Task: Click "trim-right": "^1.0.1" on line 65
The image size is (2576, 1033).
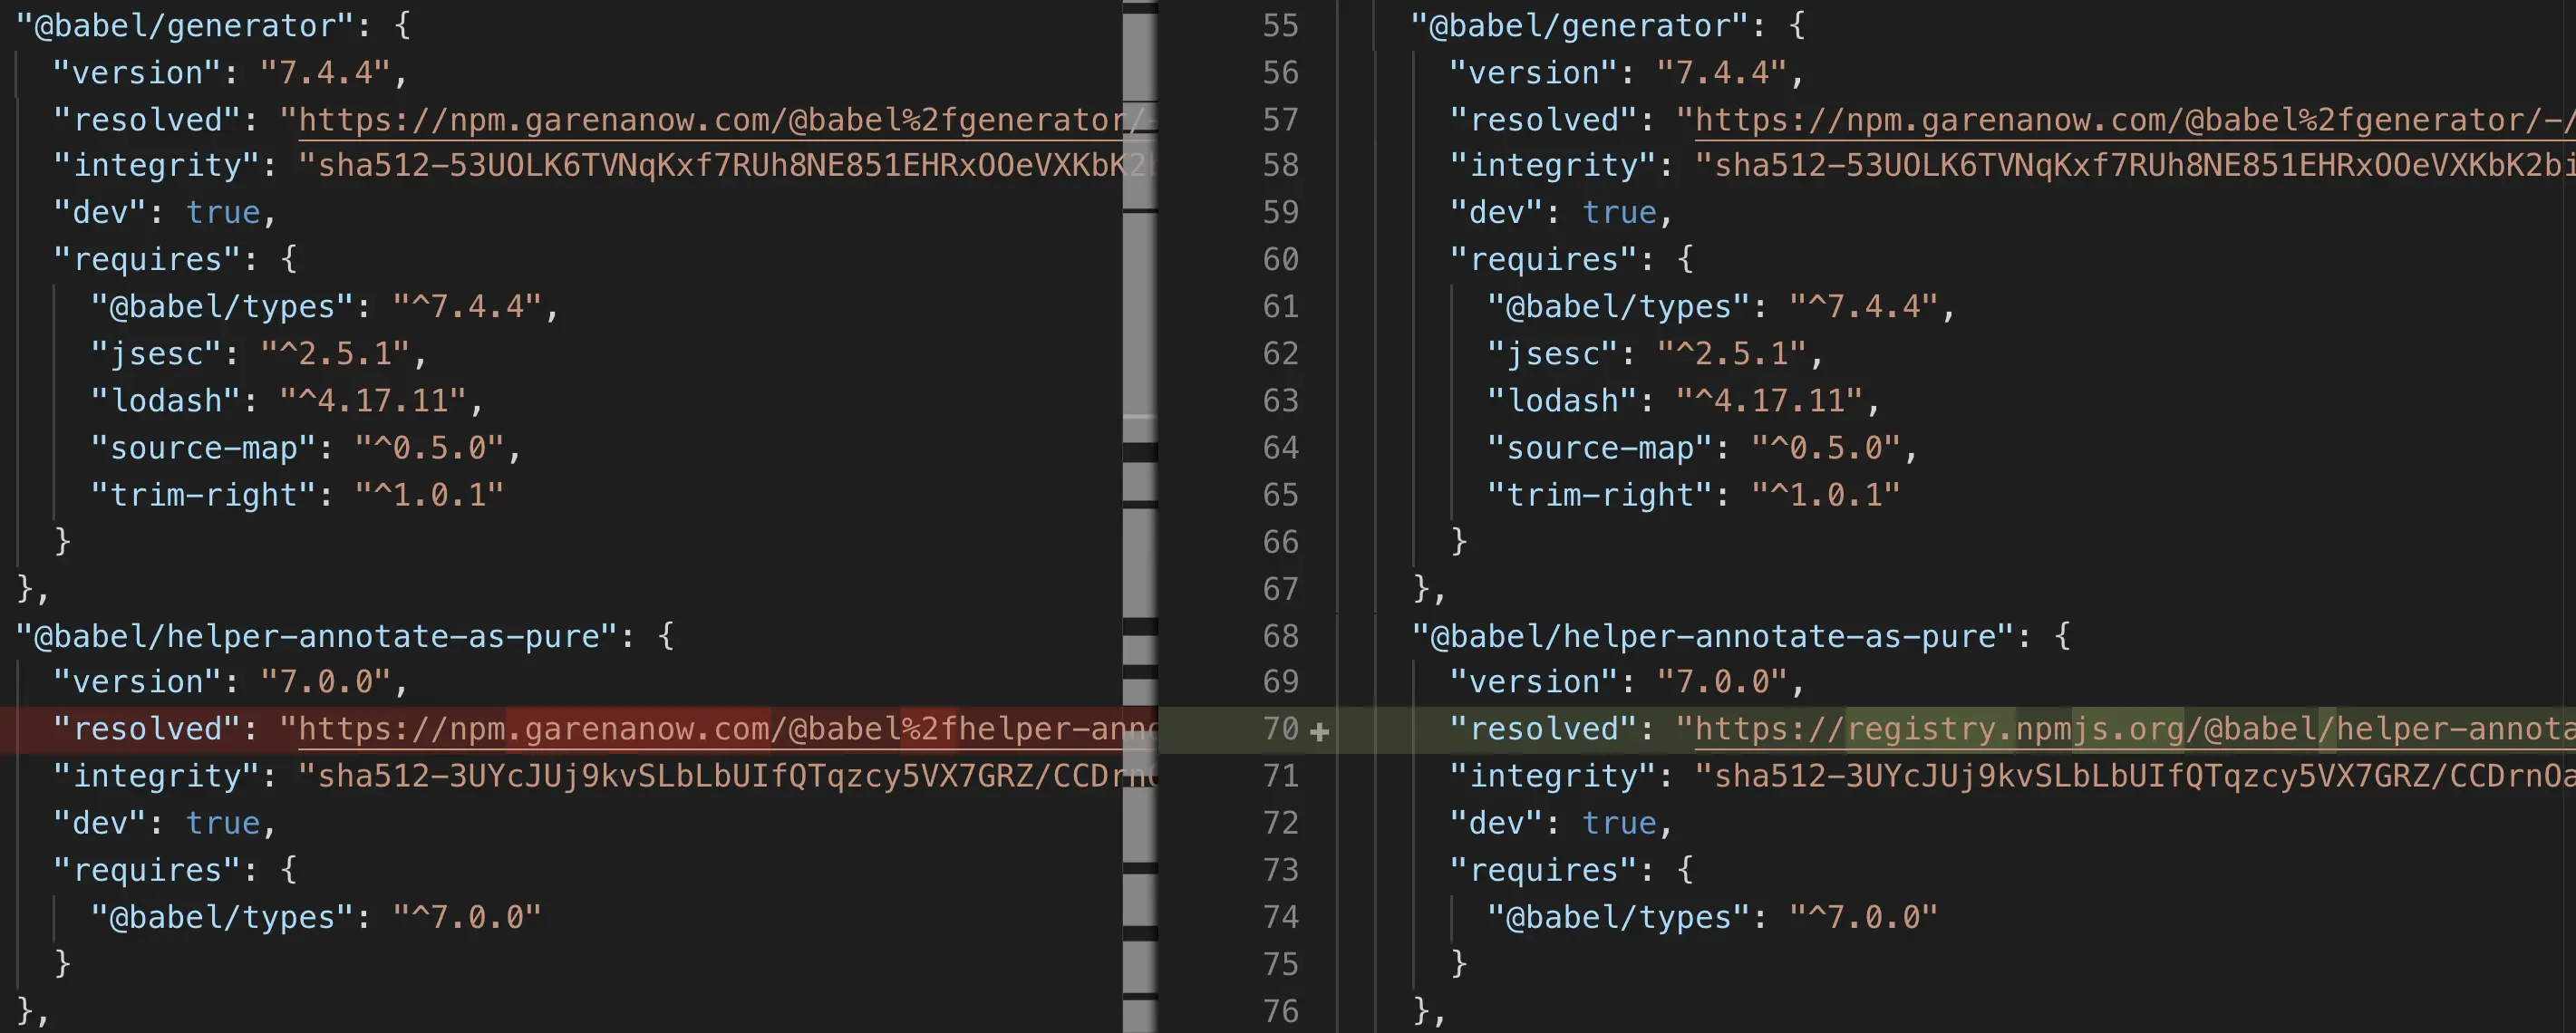Action: coord(1693,494)
